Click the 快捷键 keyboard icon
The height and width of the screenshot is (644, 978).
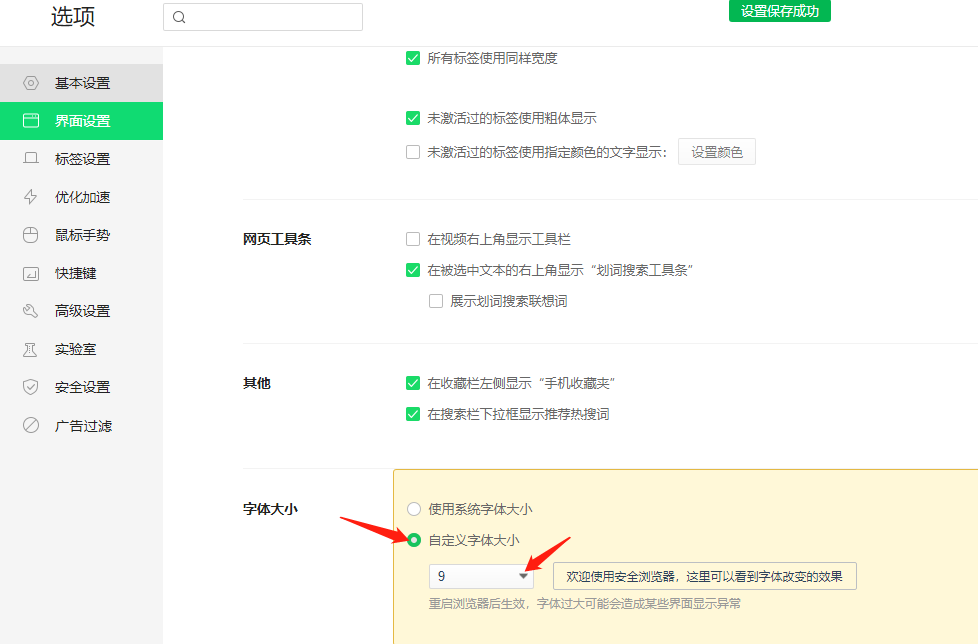click(31, 274)
